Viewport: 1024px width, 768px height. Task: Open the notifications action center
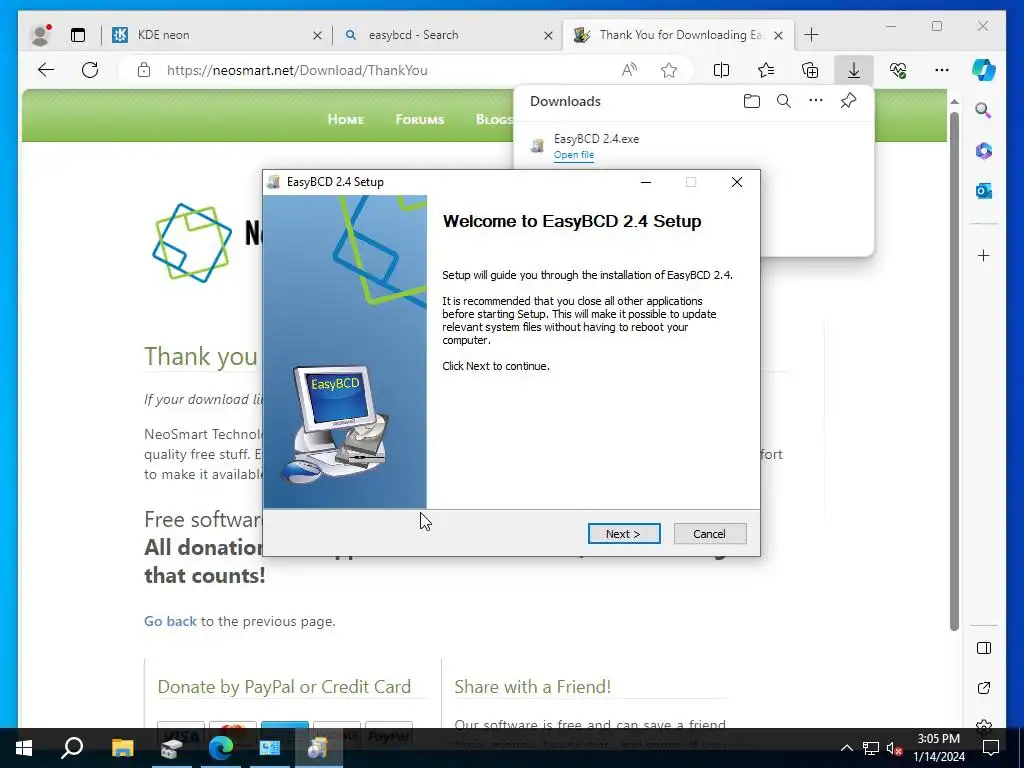[991, 748]
